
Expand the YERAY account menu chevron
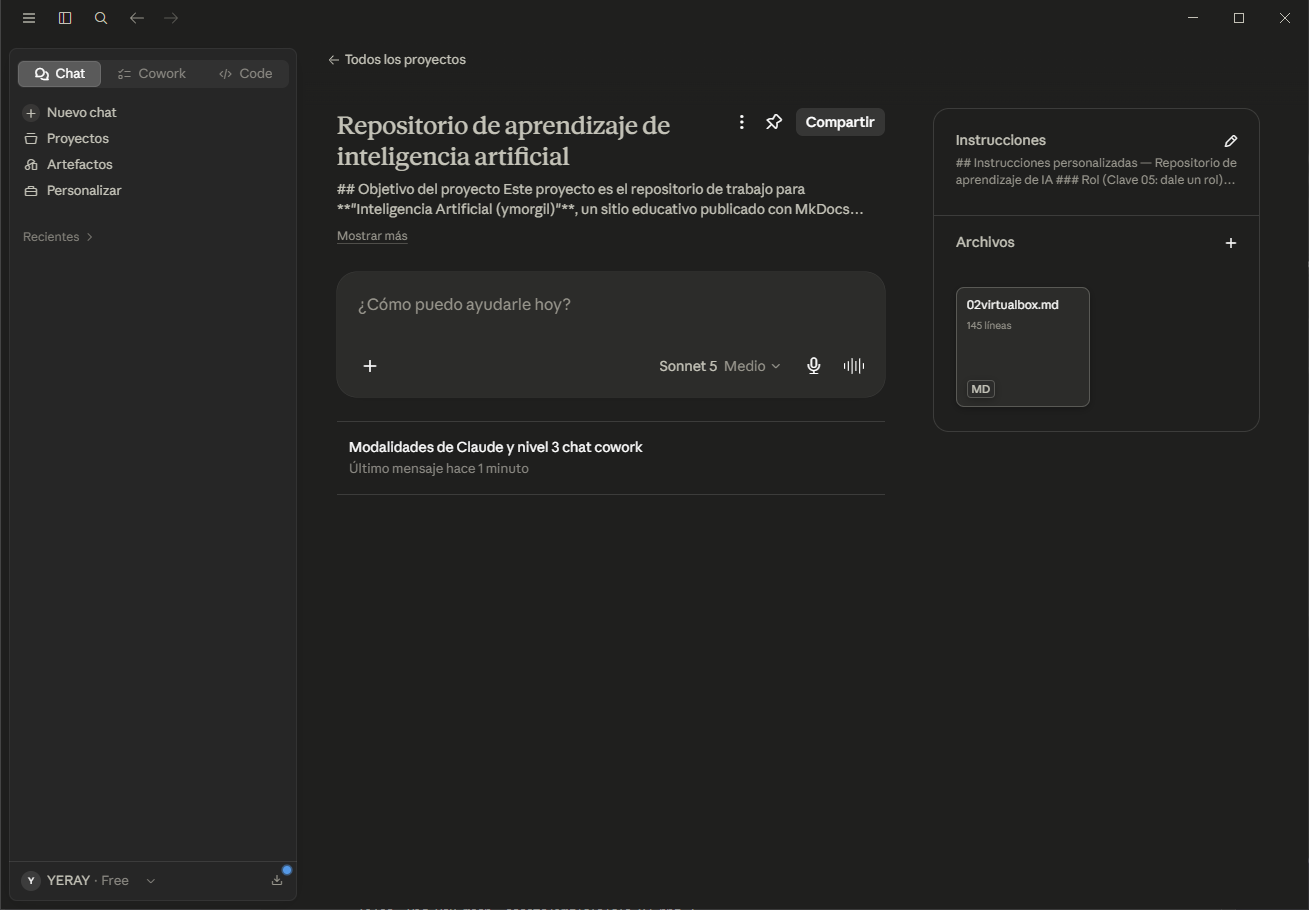click(x=151, y=881)
